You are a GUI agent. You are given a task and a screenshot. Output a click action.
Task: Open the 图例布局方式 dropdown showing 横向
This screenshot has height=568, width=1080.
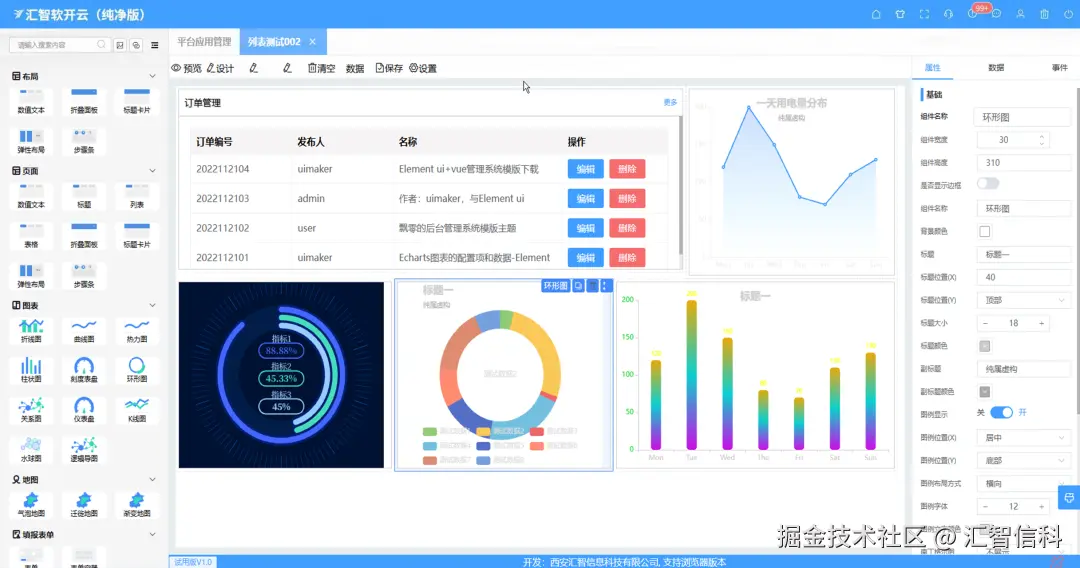[x=1024, y=483]
